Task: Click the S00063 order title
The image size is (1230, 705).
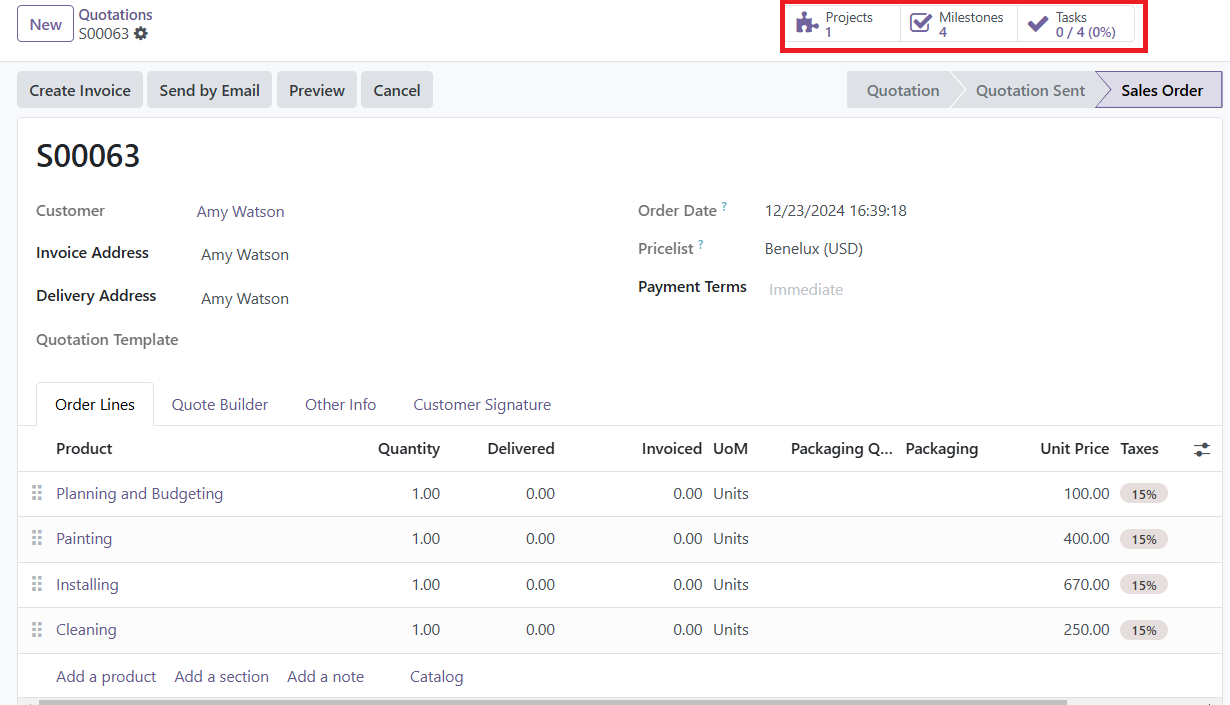Action: (x=88, y=156)
